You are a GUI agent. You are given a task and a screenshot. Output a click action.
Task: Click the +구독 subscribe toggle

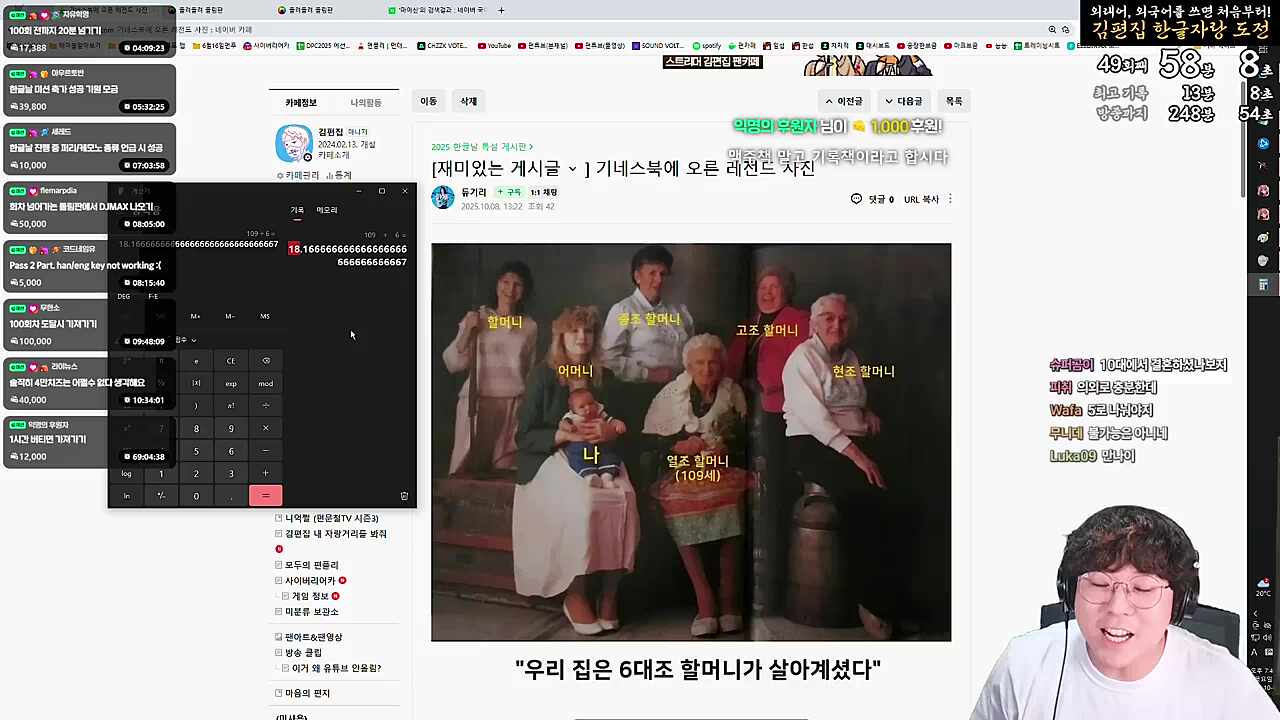coord(509,192)
